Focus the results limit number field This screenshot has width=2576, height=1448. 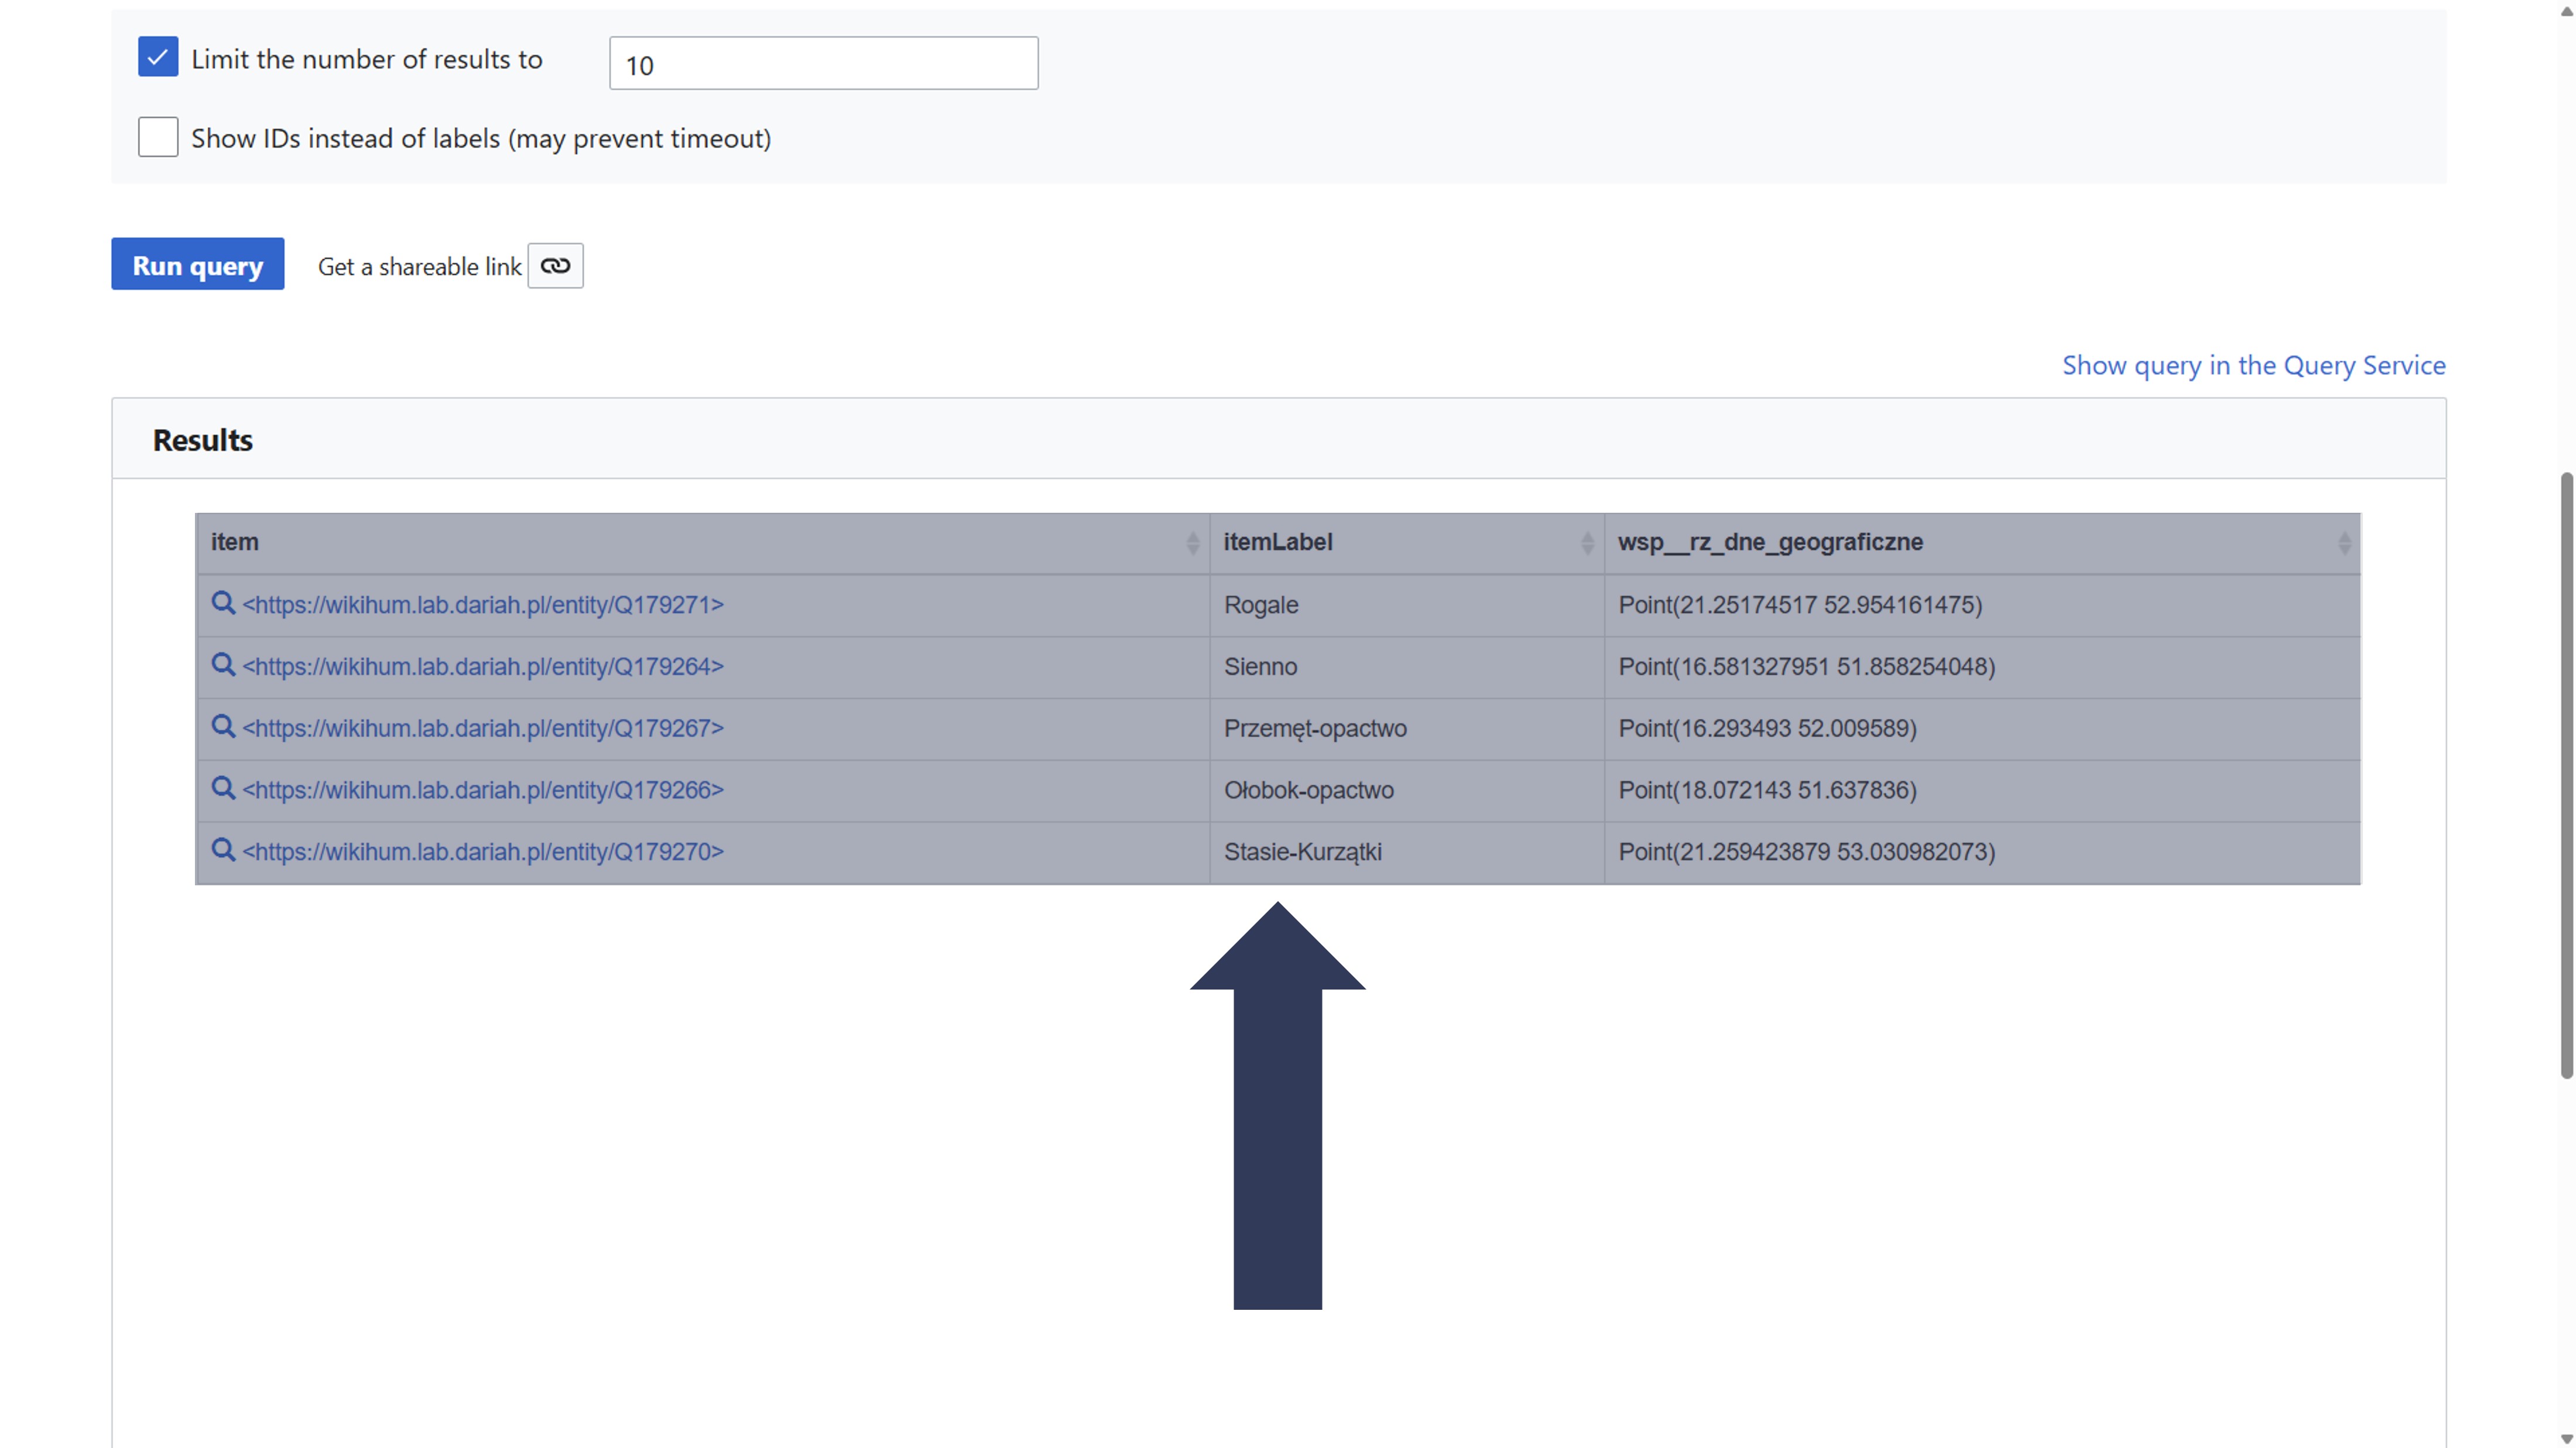coord(823,64)
